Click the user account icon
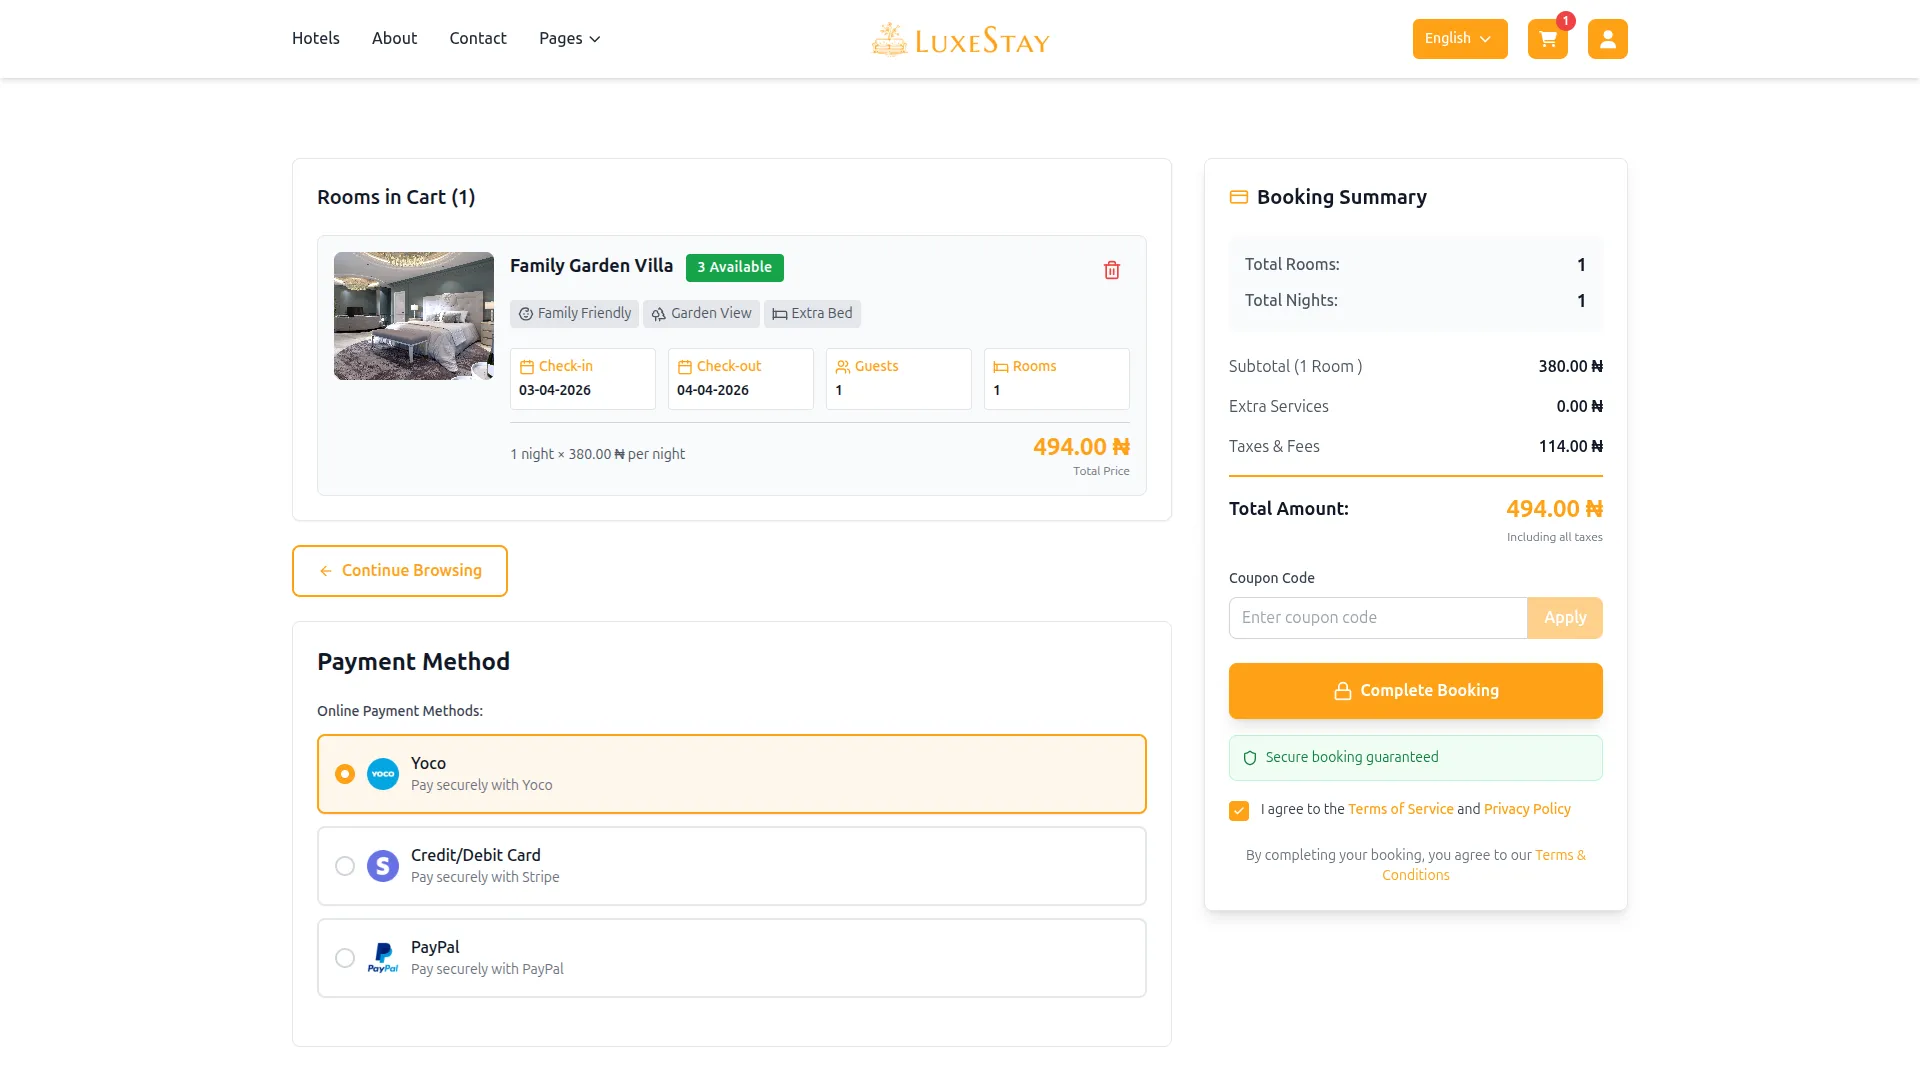 coord(1607,39)
